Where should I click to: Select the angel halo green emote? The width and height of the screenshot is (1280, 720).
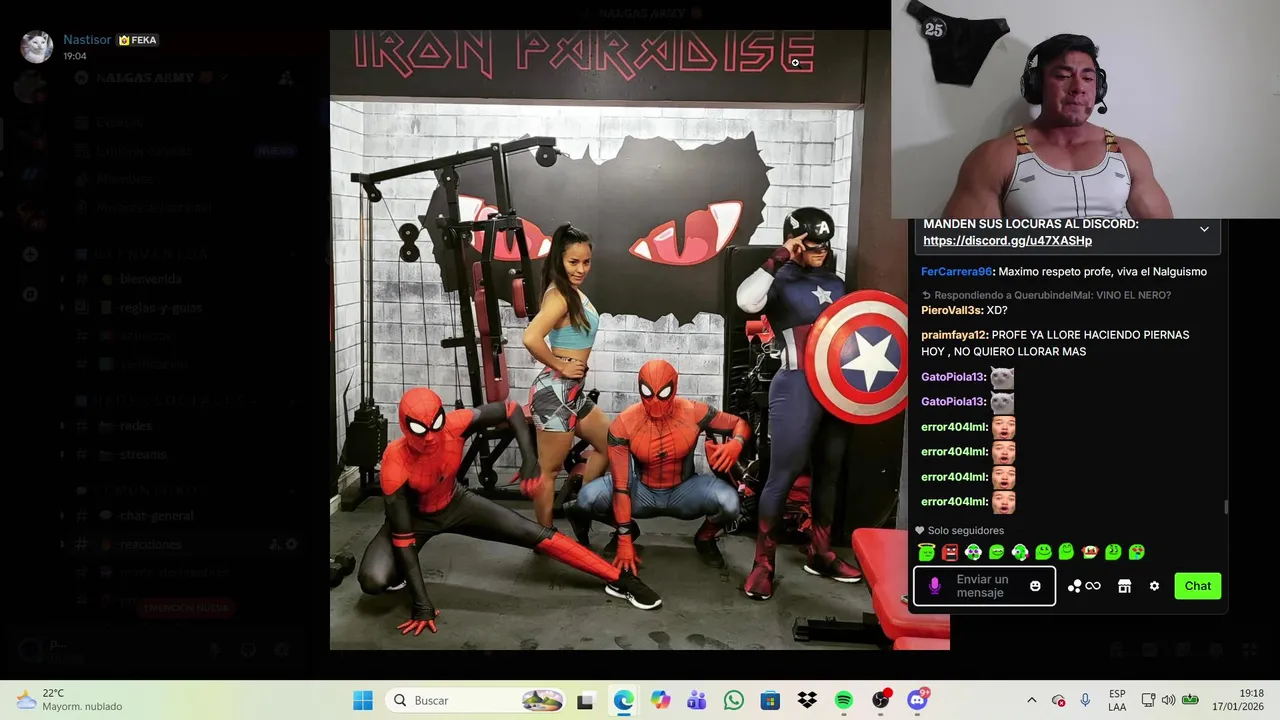(926, 552)
